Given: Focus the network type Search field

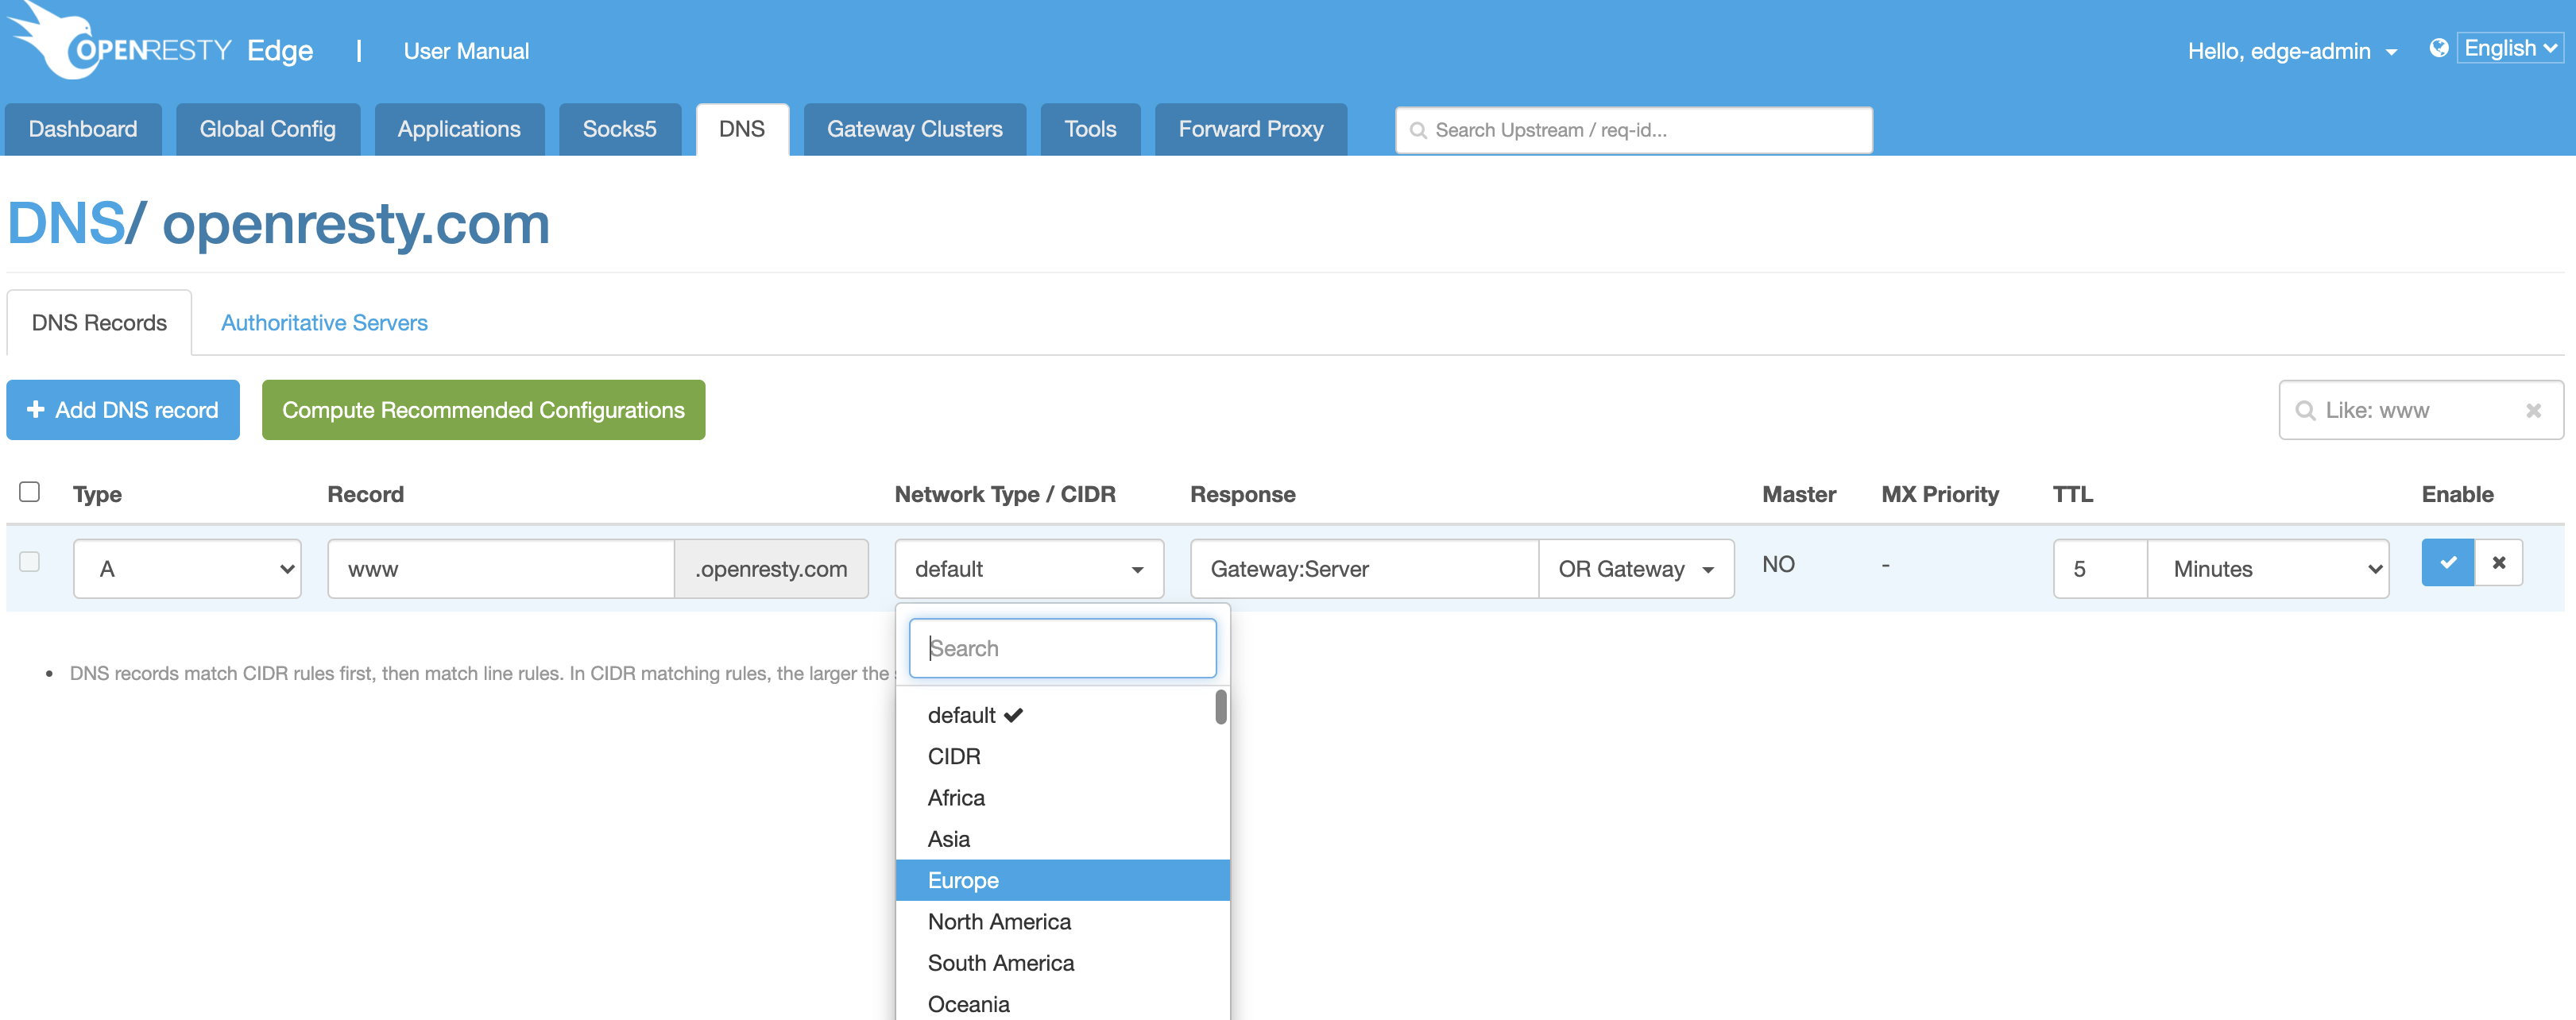Looking at the screenshot, I should pos(1062,648).
